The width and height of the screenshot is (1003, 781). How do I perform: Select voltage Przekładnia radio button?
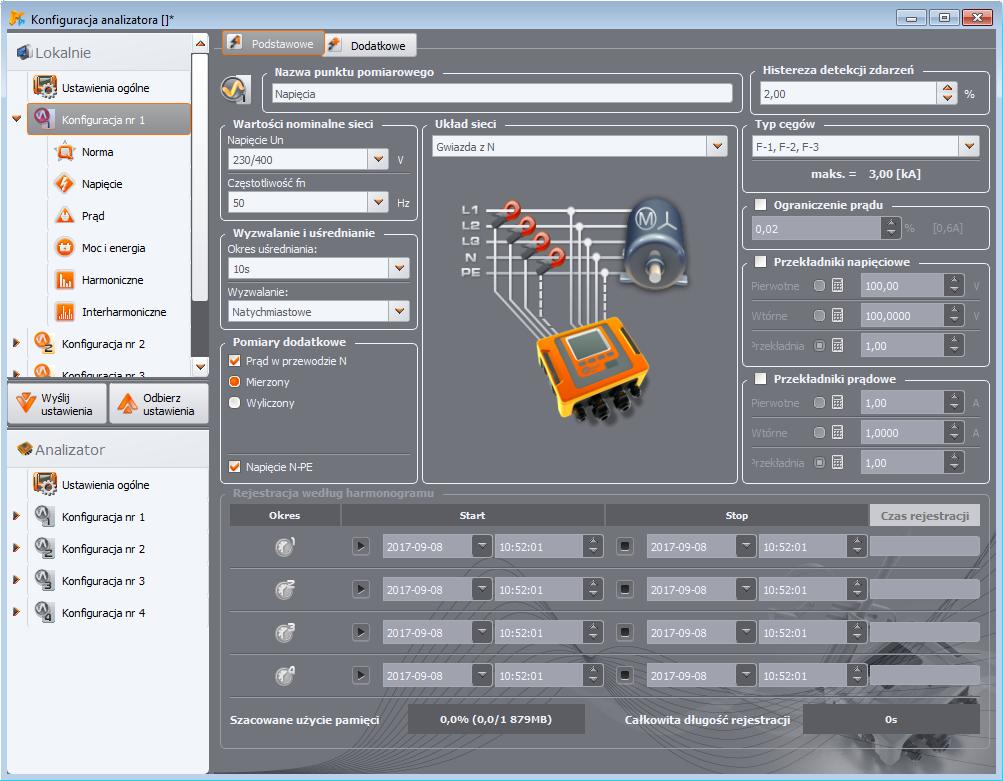click(x=819, y=345)
